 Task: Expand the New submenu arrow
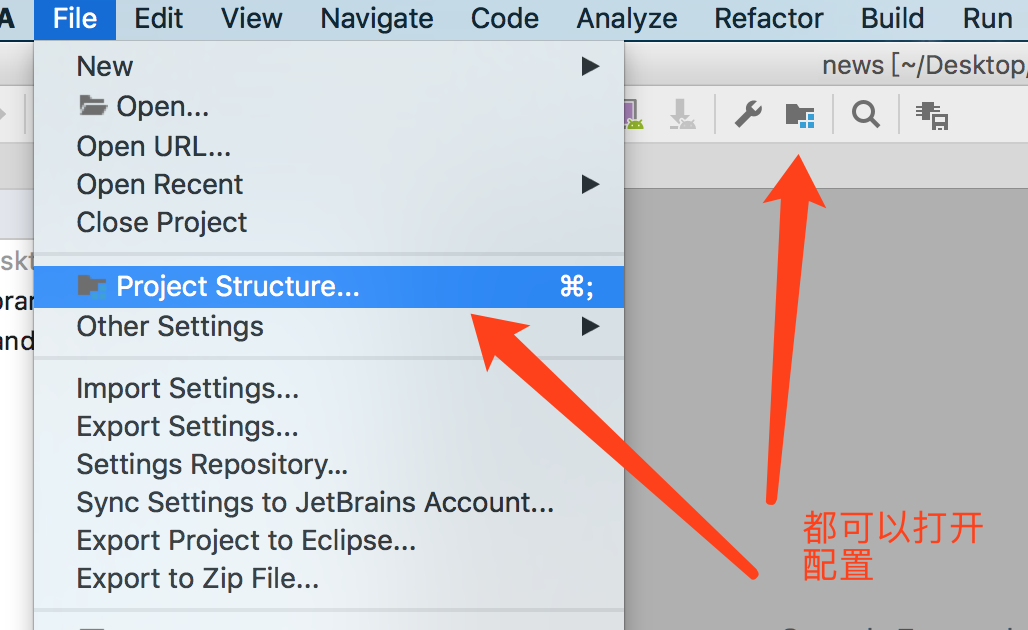[590, 67]
